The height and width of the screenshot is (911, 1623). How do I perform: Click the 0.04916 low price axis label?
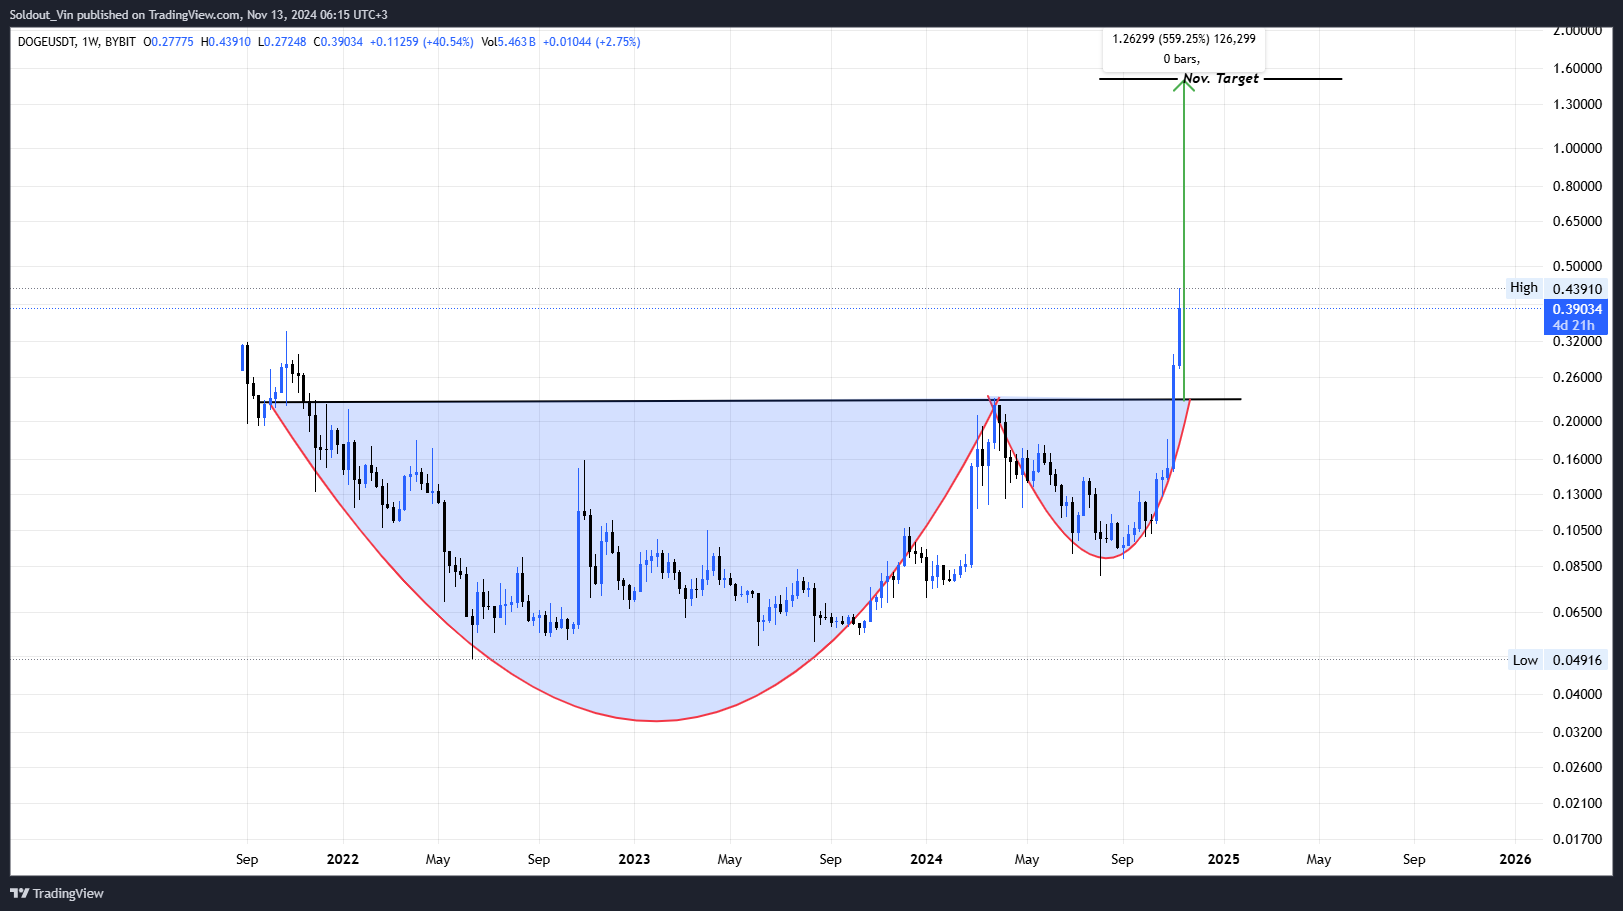pos(1577,660)
